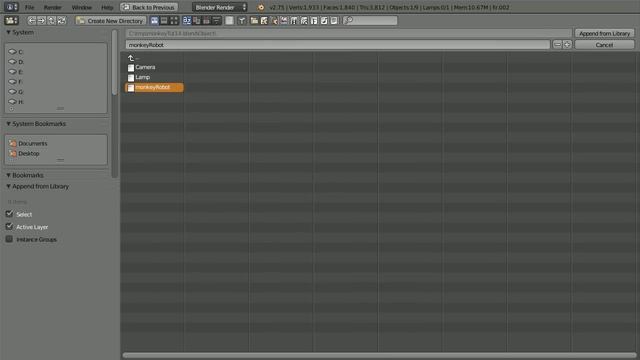This screenshot has height=360, width=640.
Task: Open the Window menu
Action: (82, 7)
